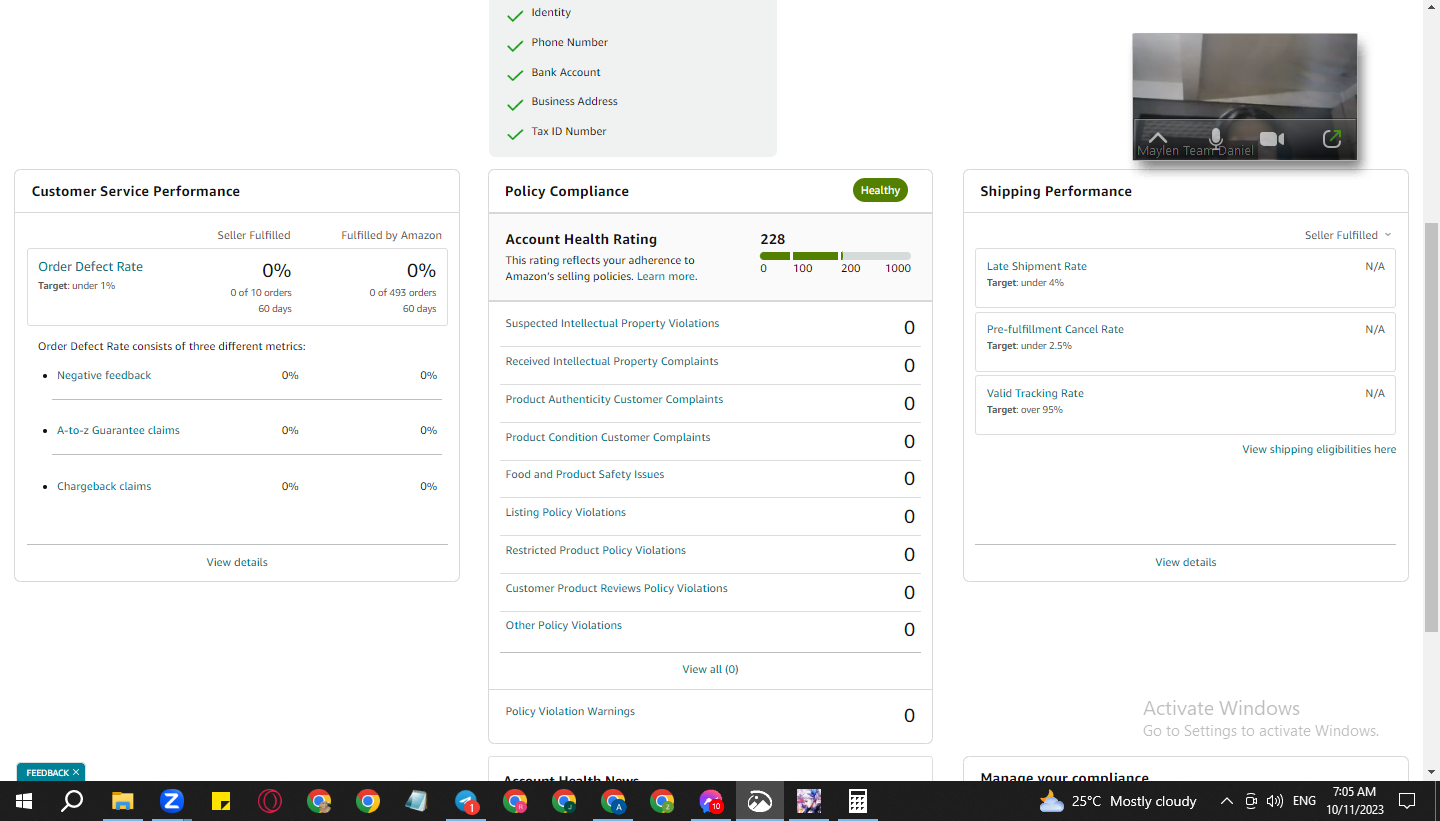
Task: Open A-to-z Guarantee claims link
Action: (118, 430)
